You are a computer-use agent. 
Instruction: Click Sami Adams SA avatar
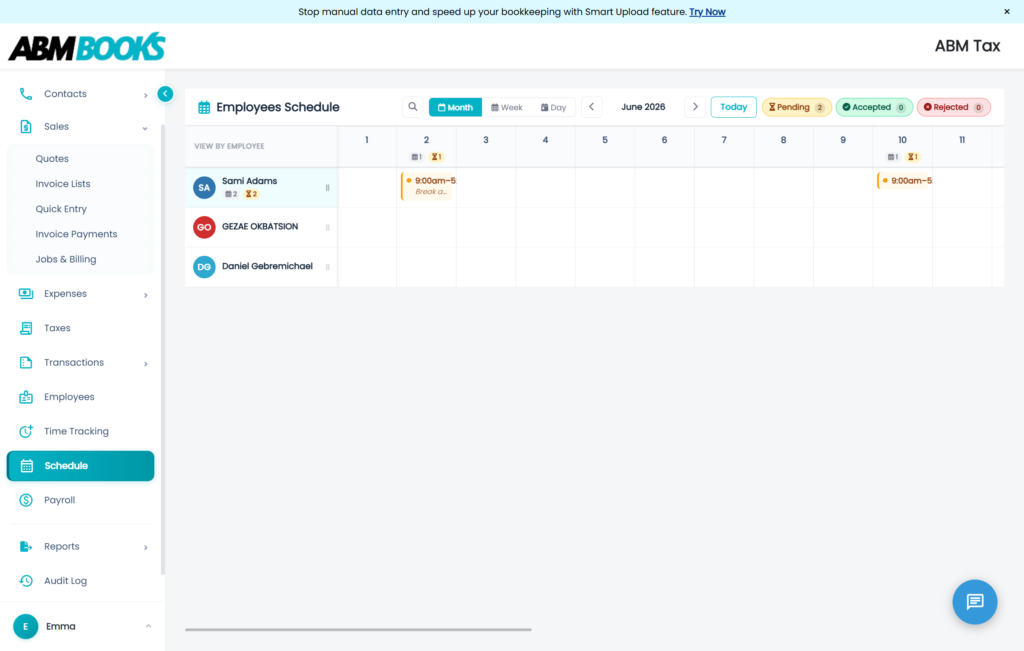click(x=204, y=187)
